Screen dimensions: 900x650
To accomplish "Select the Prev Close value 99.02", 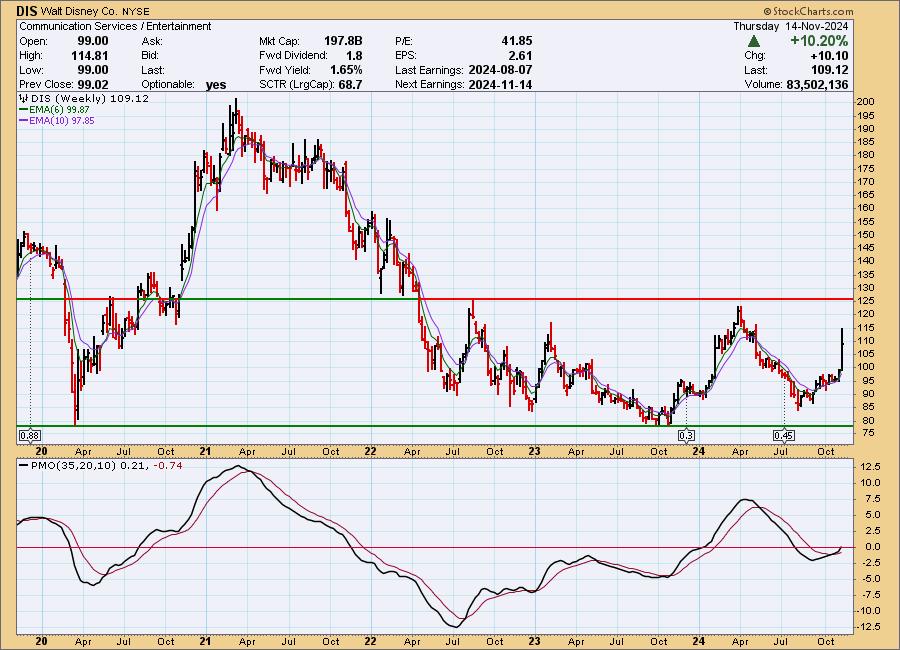I will click(x=93, y=84).
